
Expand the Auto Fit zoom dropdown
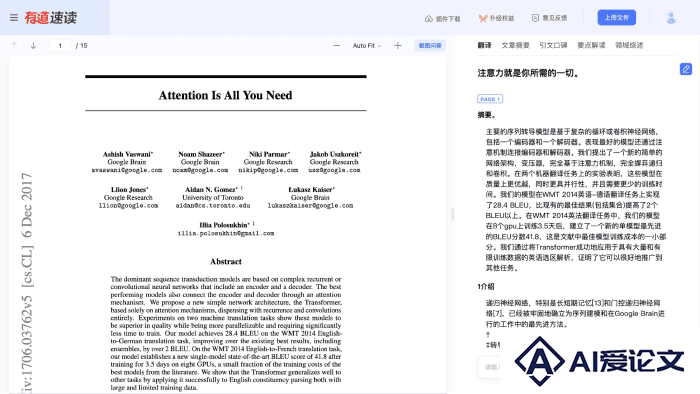pyautogui.click(x=367, y=46)
